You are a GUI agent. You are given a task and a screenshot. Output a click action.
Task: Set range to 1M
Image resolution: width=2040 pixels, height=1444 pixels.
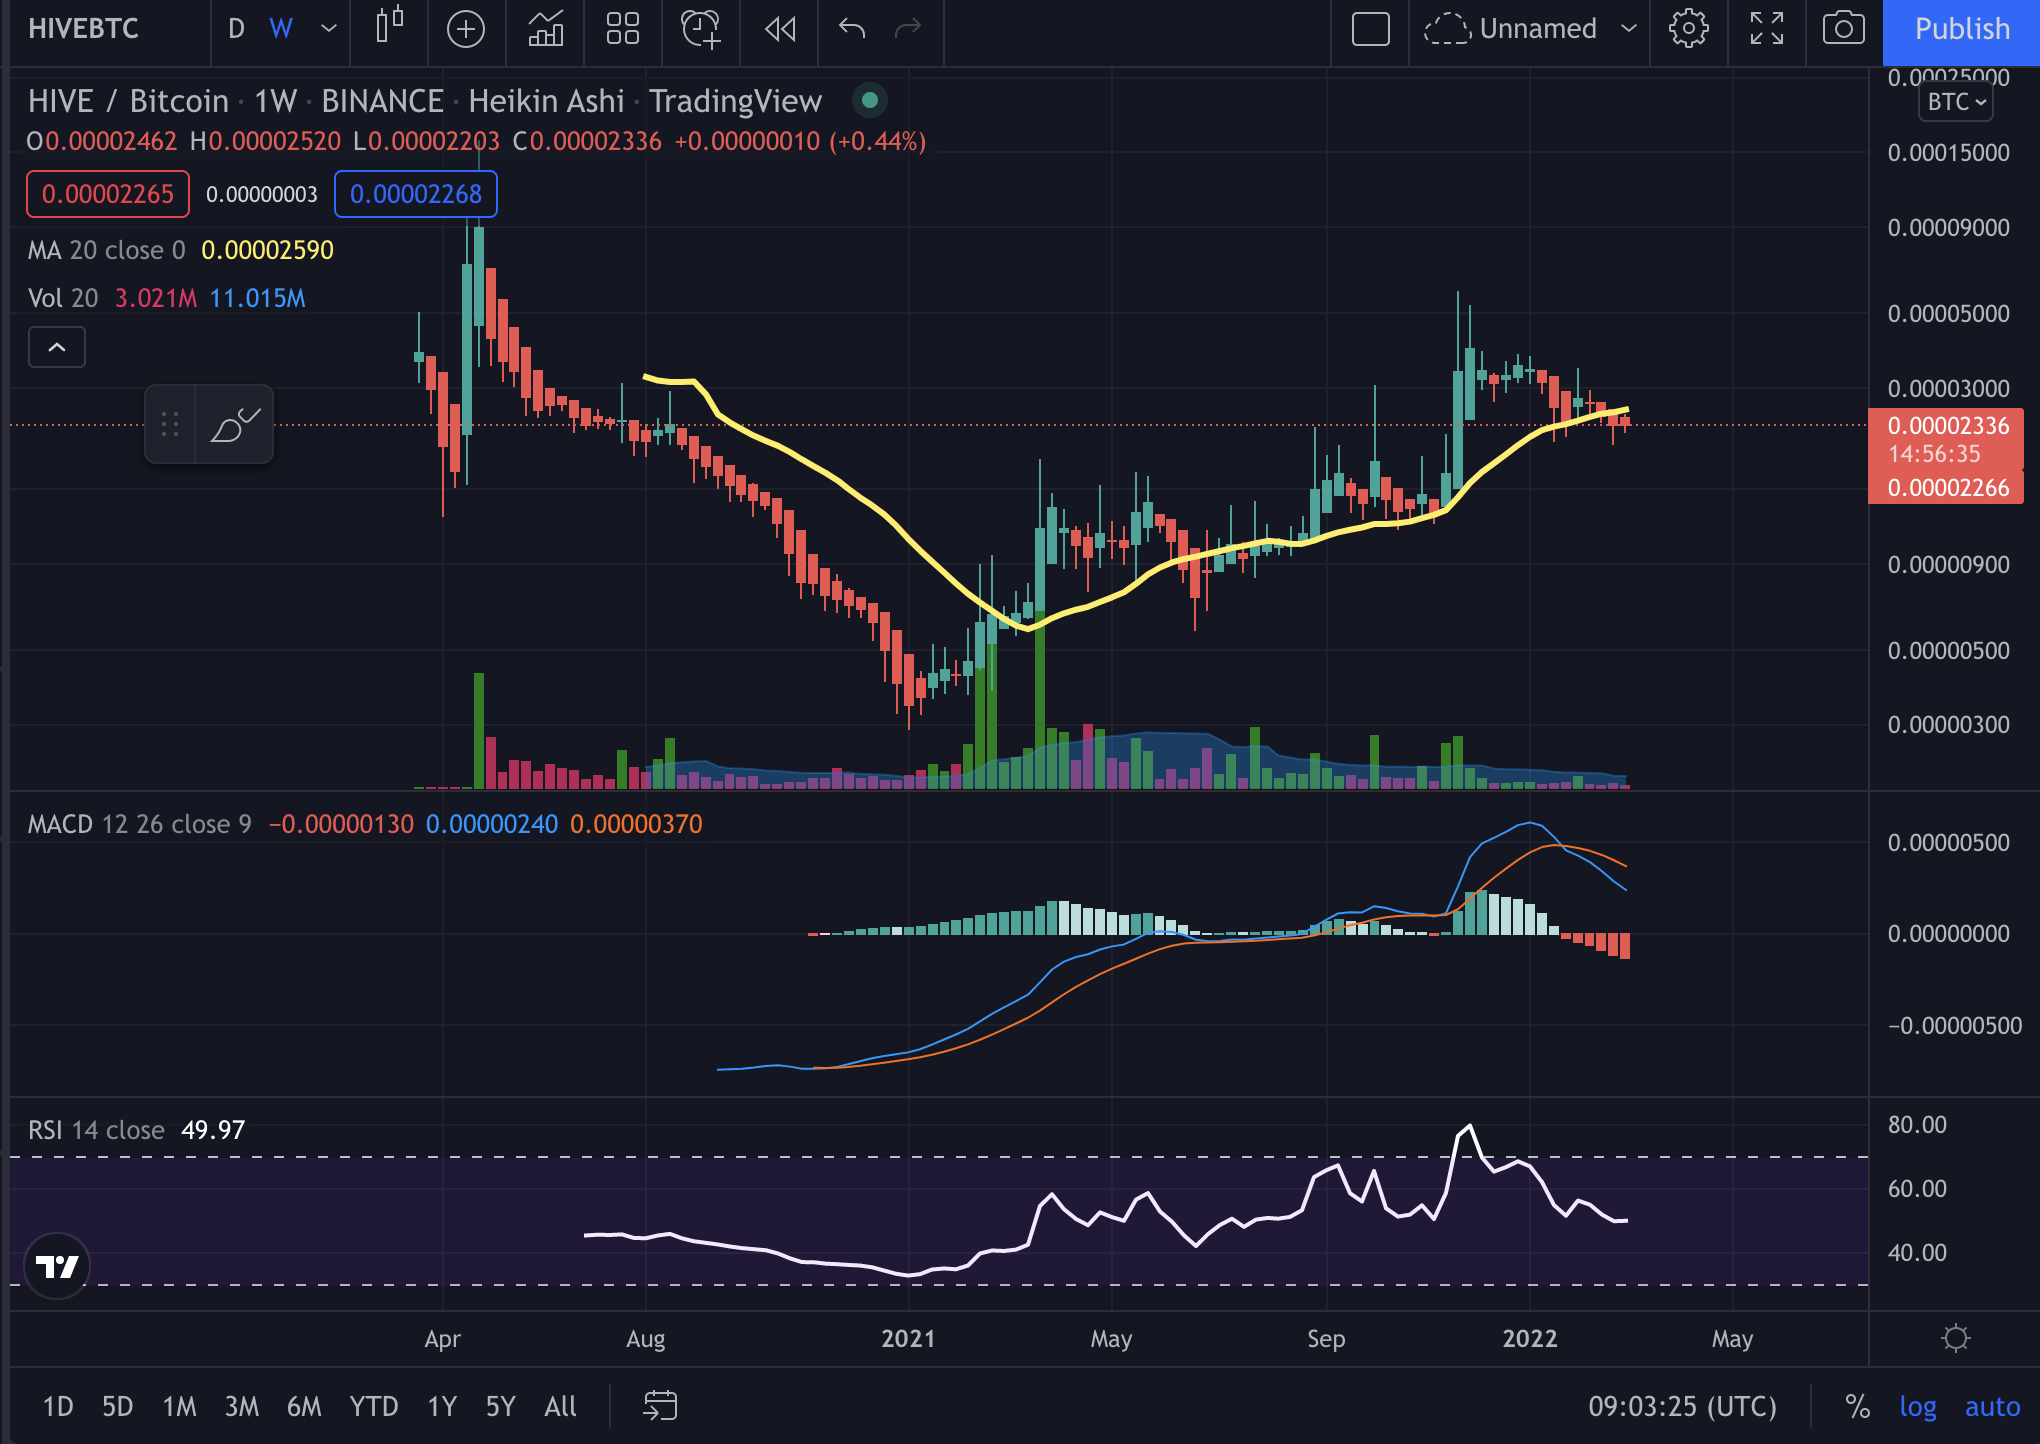click(x=180, y=1407)
